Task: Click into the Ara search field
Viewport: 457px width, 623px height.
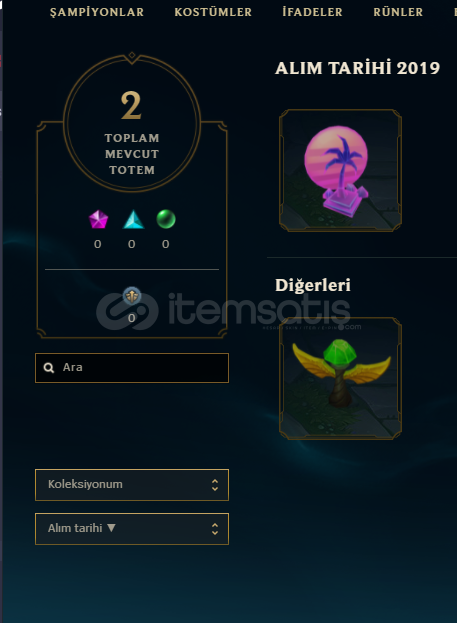Action: coord(132,368)
